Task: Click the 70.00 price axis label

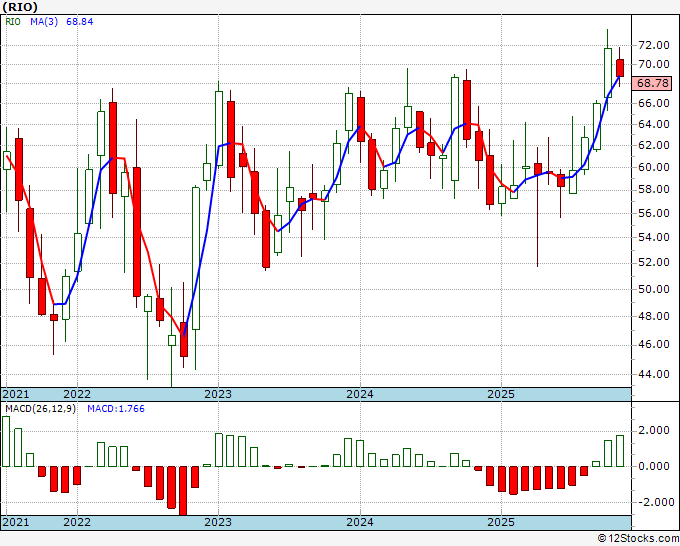Action: coord(654,64)
